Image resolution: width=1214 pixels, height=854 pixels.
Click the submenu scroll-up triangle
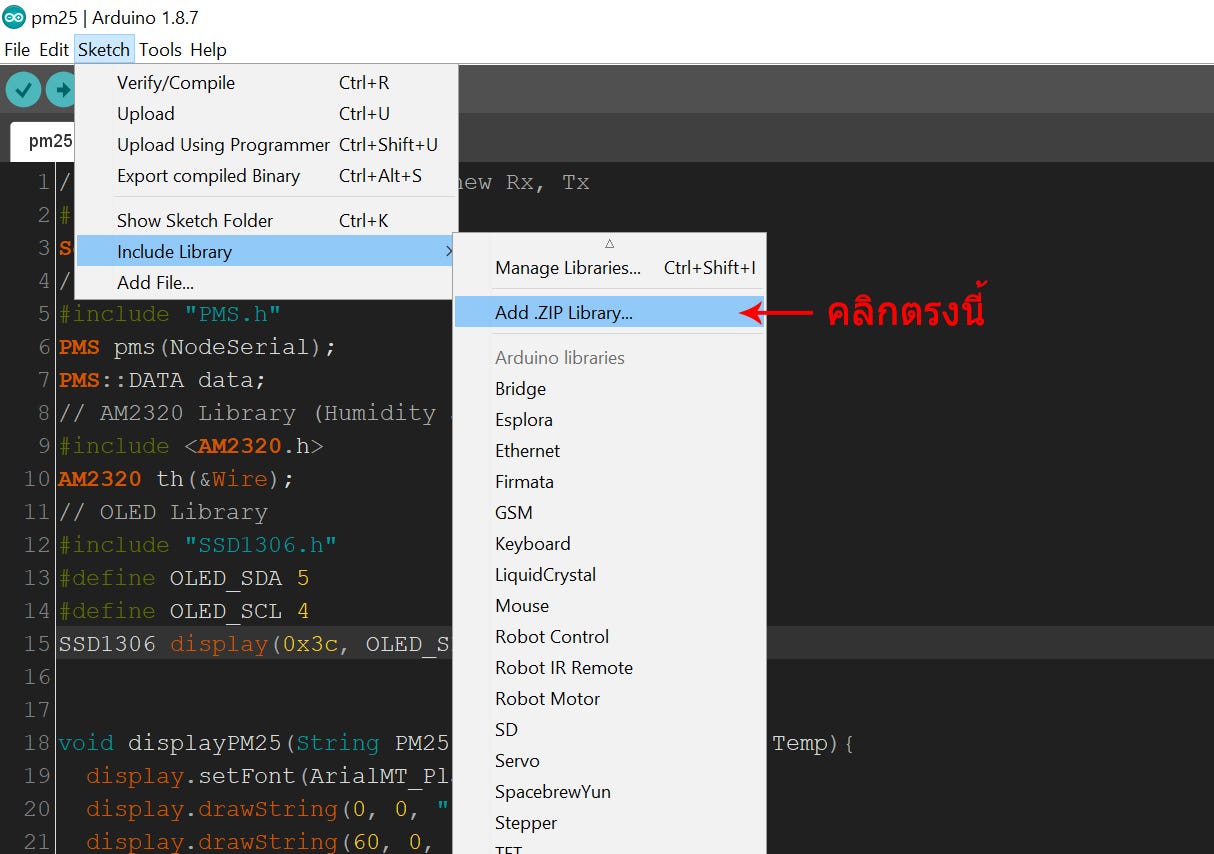pyautogui.click(x=609, y=243)
